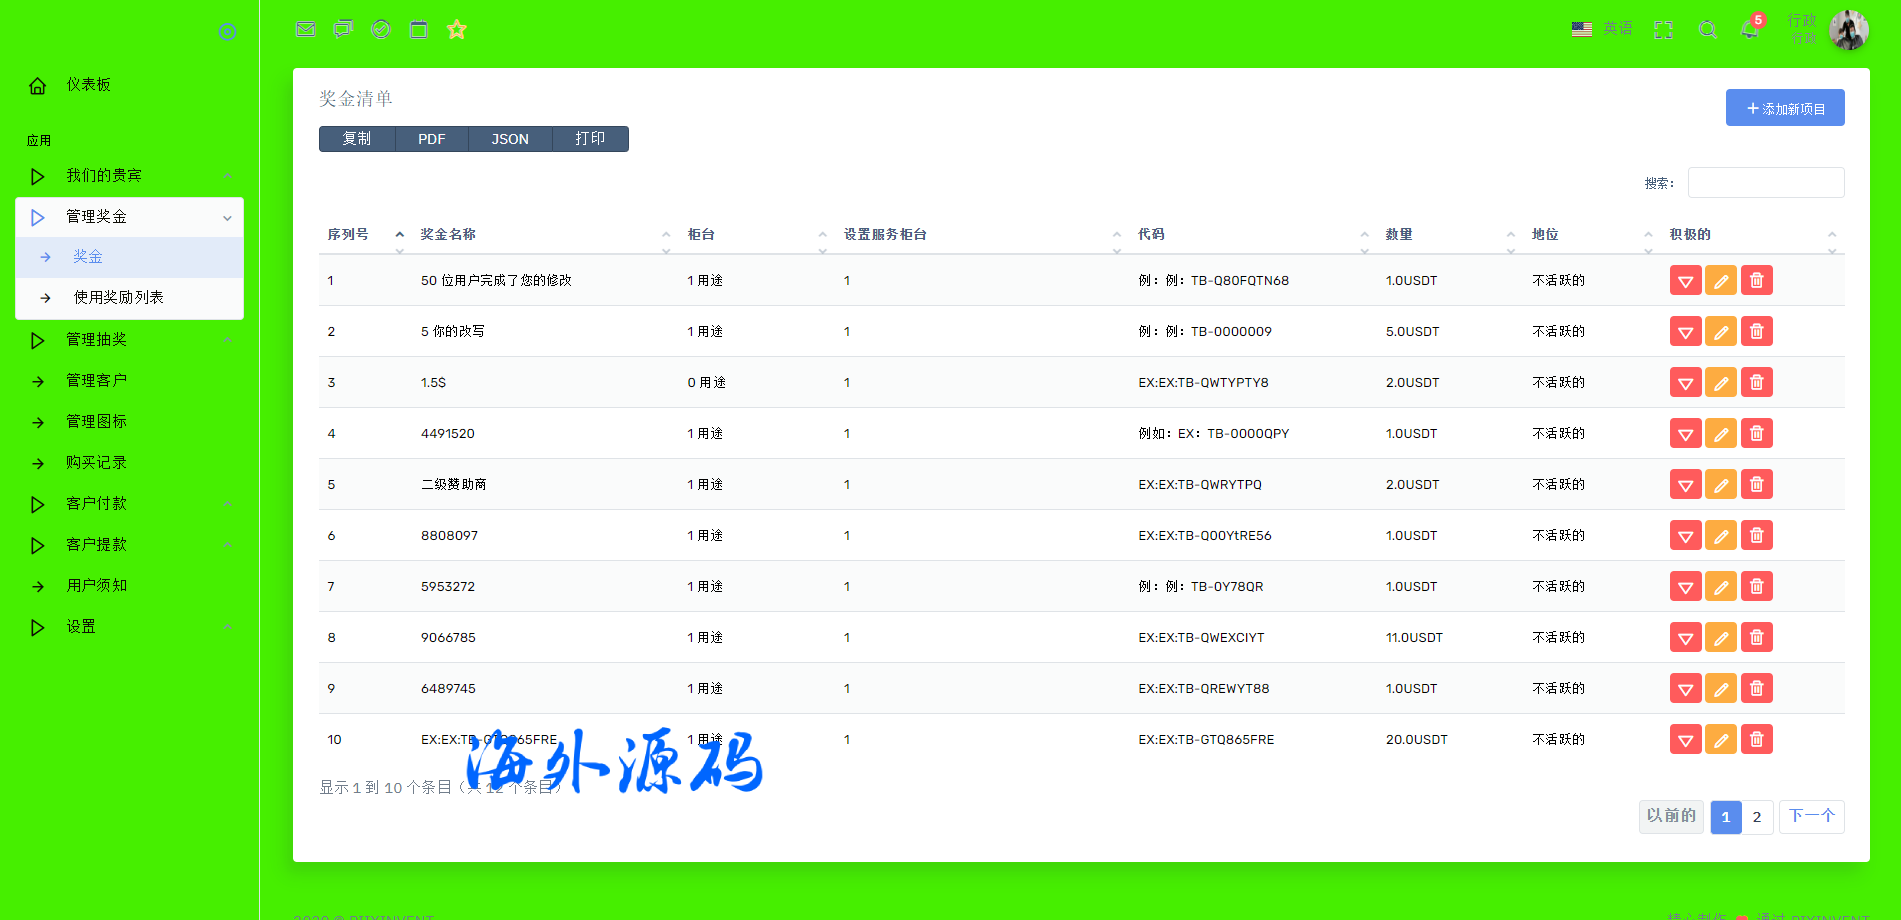Image resolution: width=1901 pixels, height=920 pixels.
Task: Toggle the red status button for row 8
Action: pyautogui.click(x=1685, y=638)
